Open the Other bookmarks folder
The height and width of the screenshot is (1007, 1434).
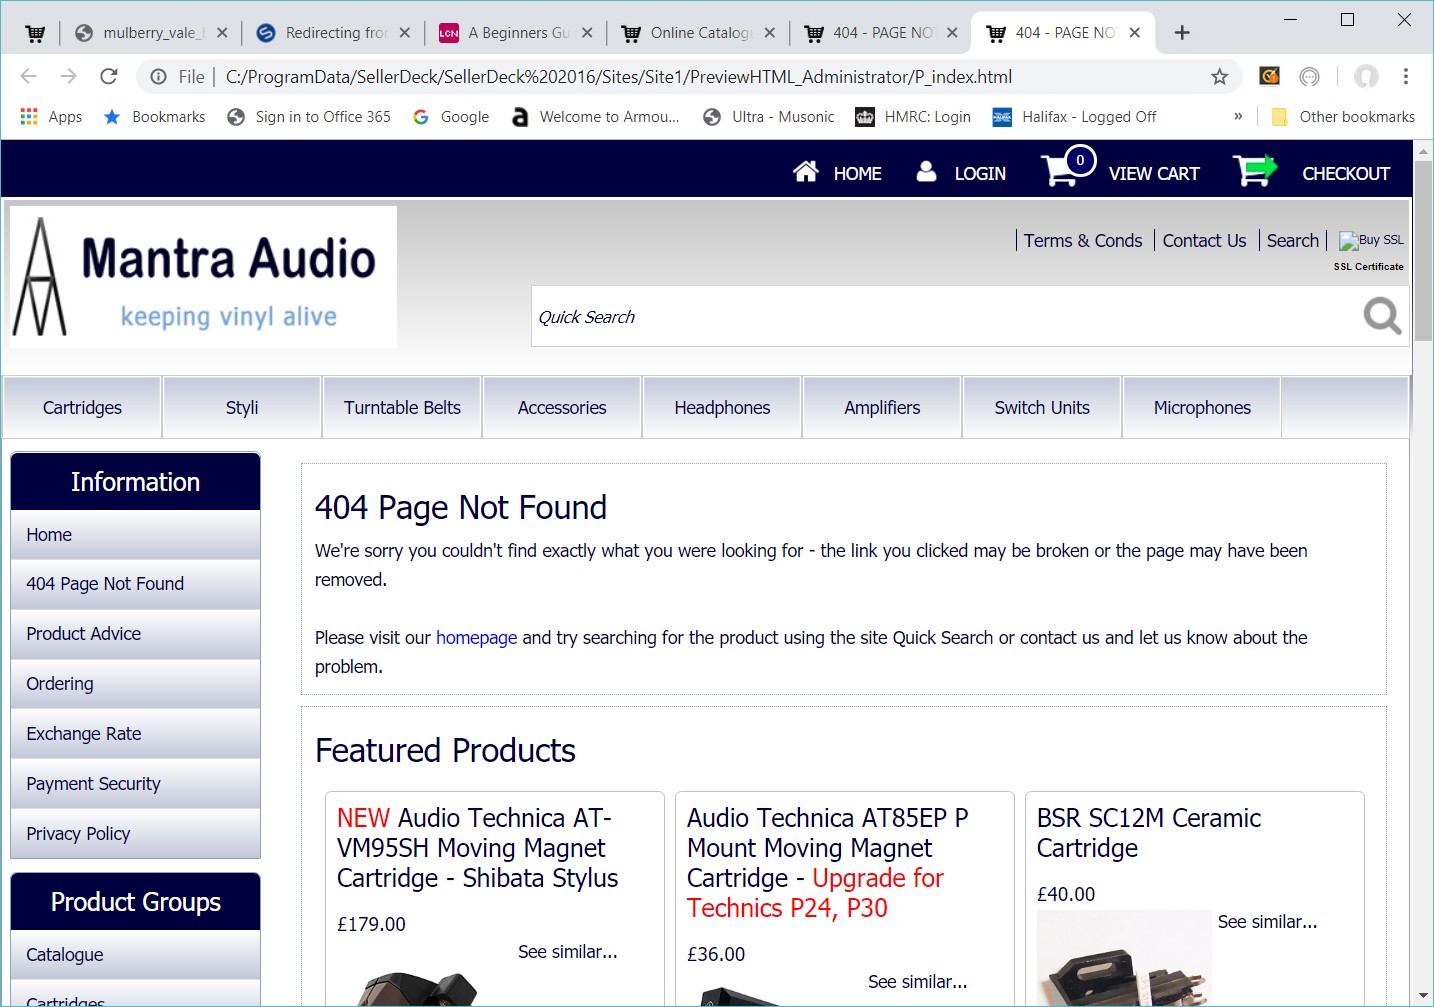coord(1343,117)
